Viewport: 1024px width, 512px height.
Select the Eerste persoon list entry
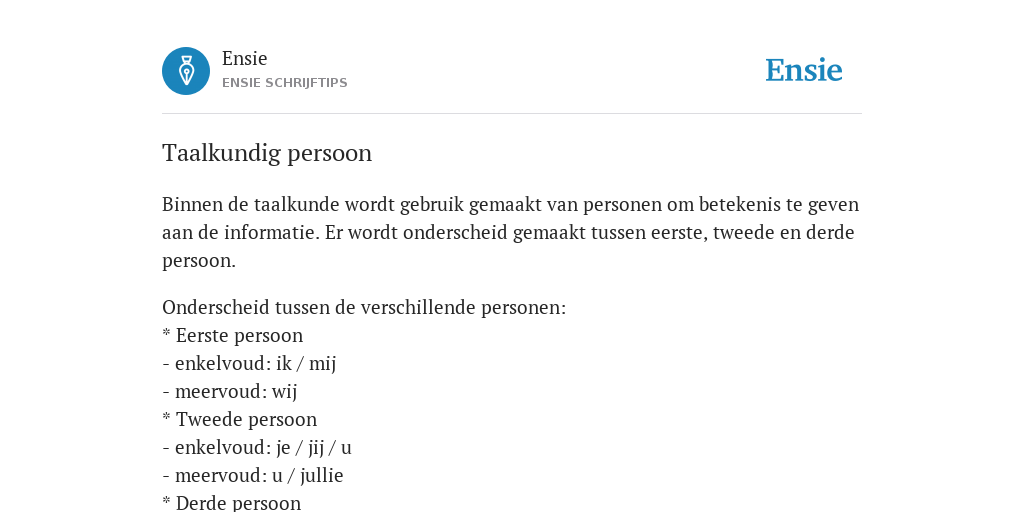(232, 336)
